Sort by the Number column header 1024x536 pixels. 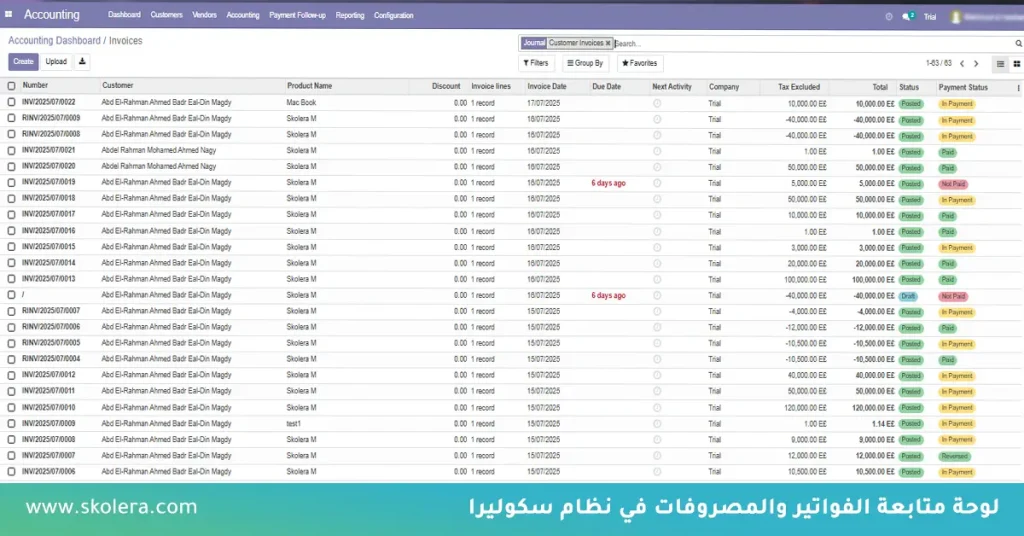[35, 86]
